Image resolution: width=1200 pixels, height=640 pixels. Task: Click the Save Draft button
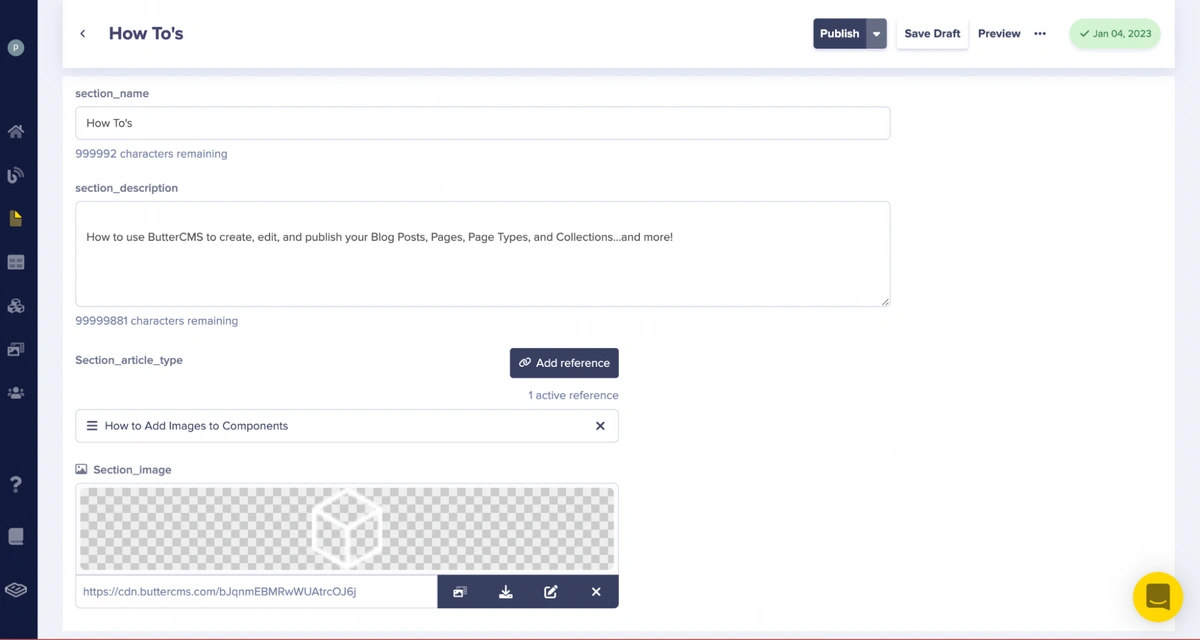coord(932,34)
